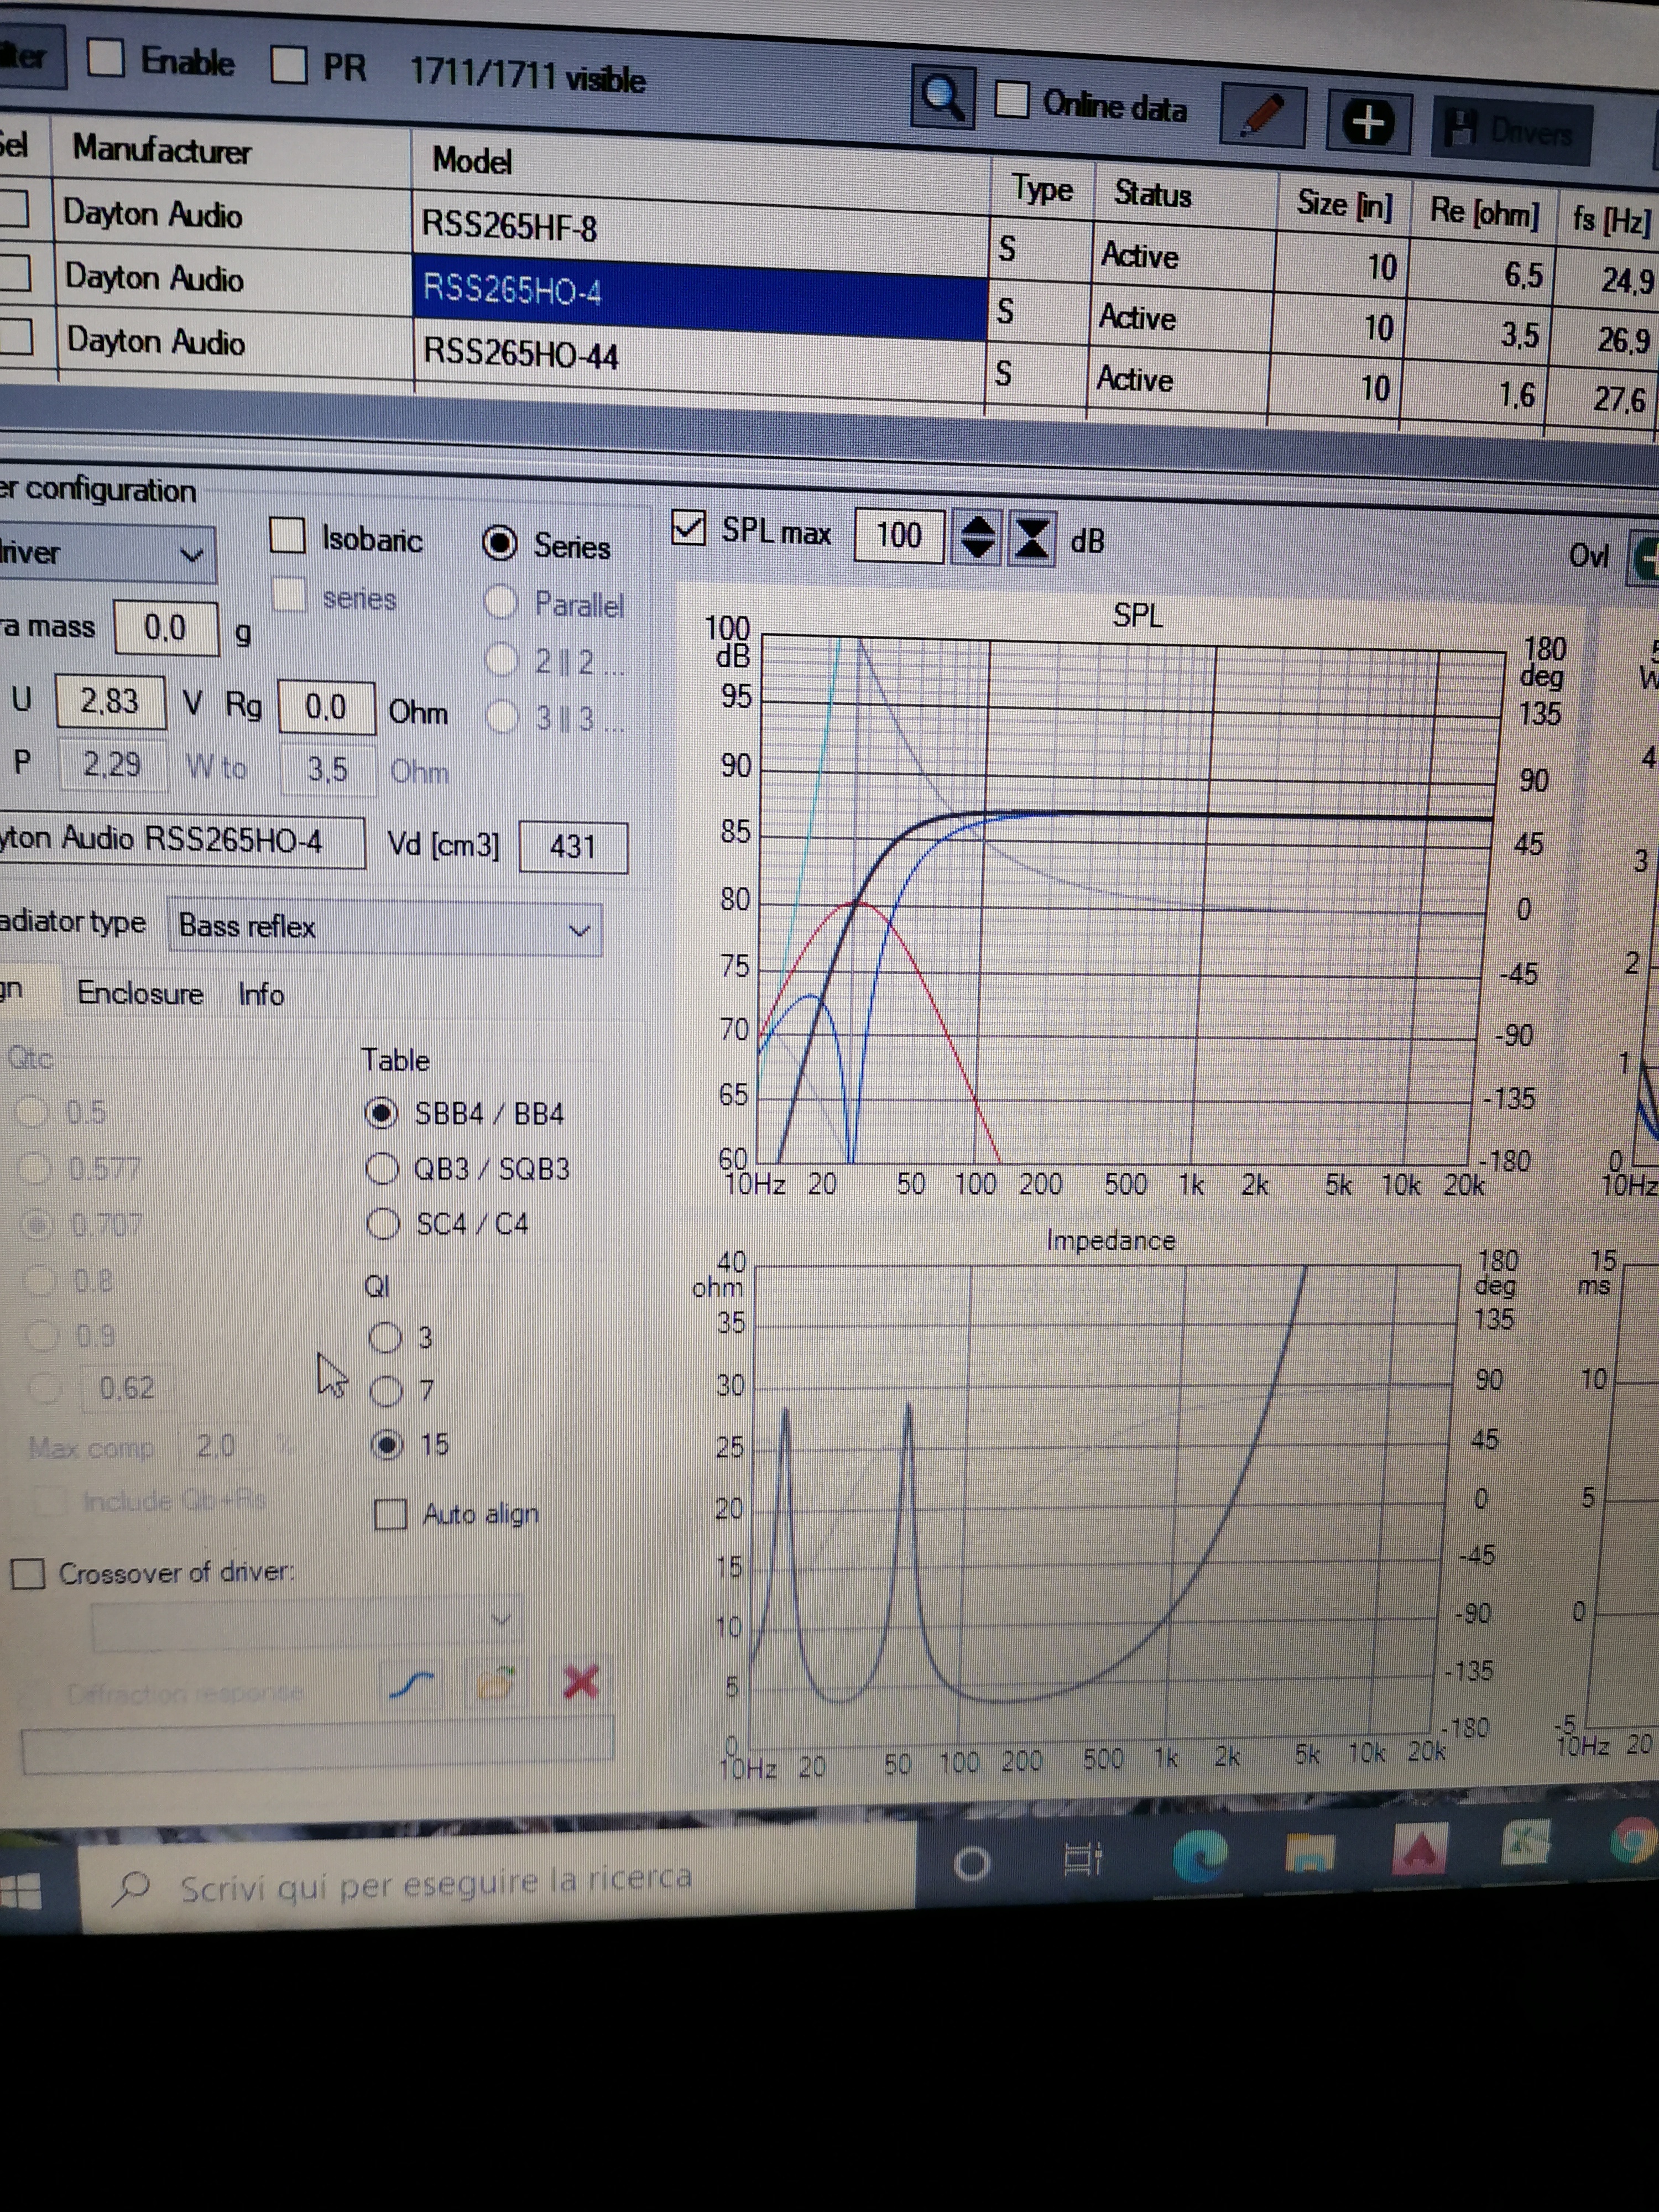This screenshot has width=1659, height=2212.
Task: Select the highlighted RSS265HO-4 row
Action: point(699,297)
